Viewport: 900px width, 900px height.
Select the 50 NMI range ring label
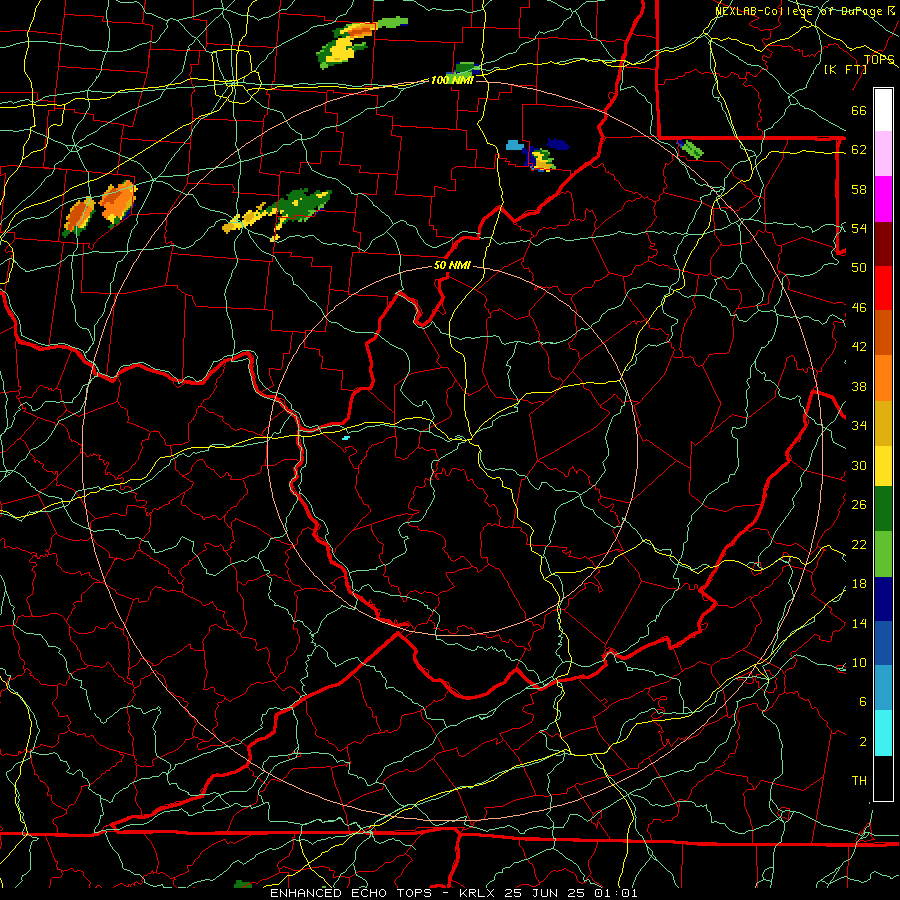click(452, 265)
